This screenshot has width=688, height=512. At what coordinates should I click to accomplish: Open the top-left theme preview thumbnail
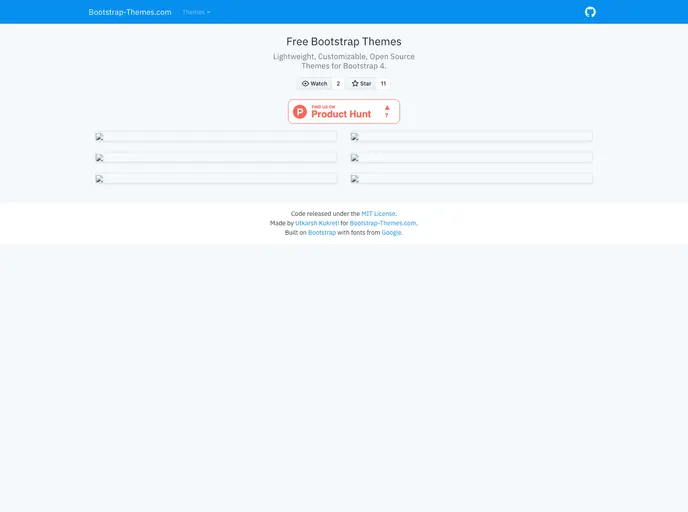(x=216, y=137)
